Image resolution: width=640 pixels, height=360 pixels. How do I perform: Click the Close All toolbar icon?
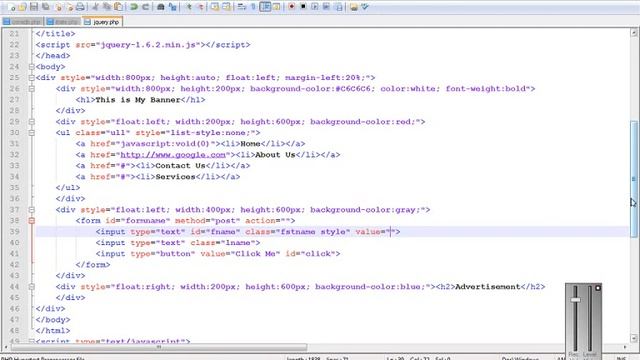pos(69,7)
